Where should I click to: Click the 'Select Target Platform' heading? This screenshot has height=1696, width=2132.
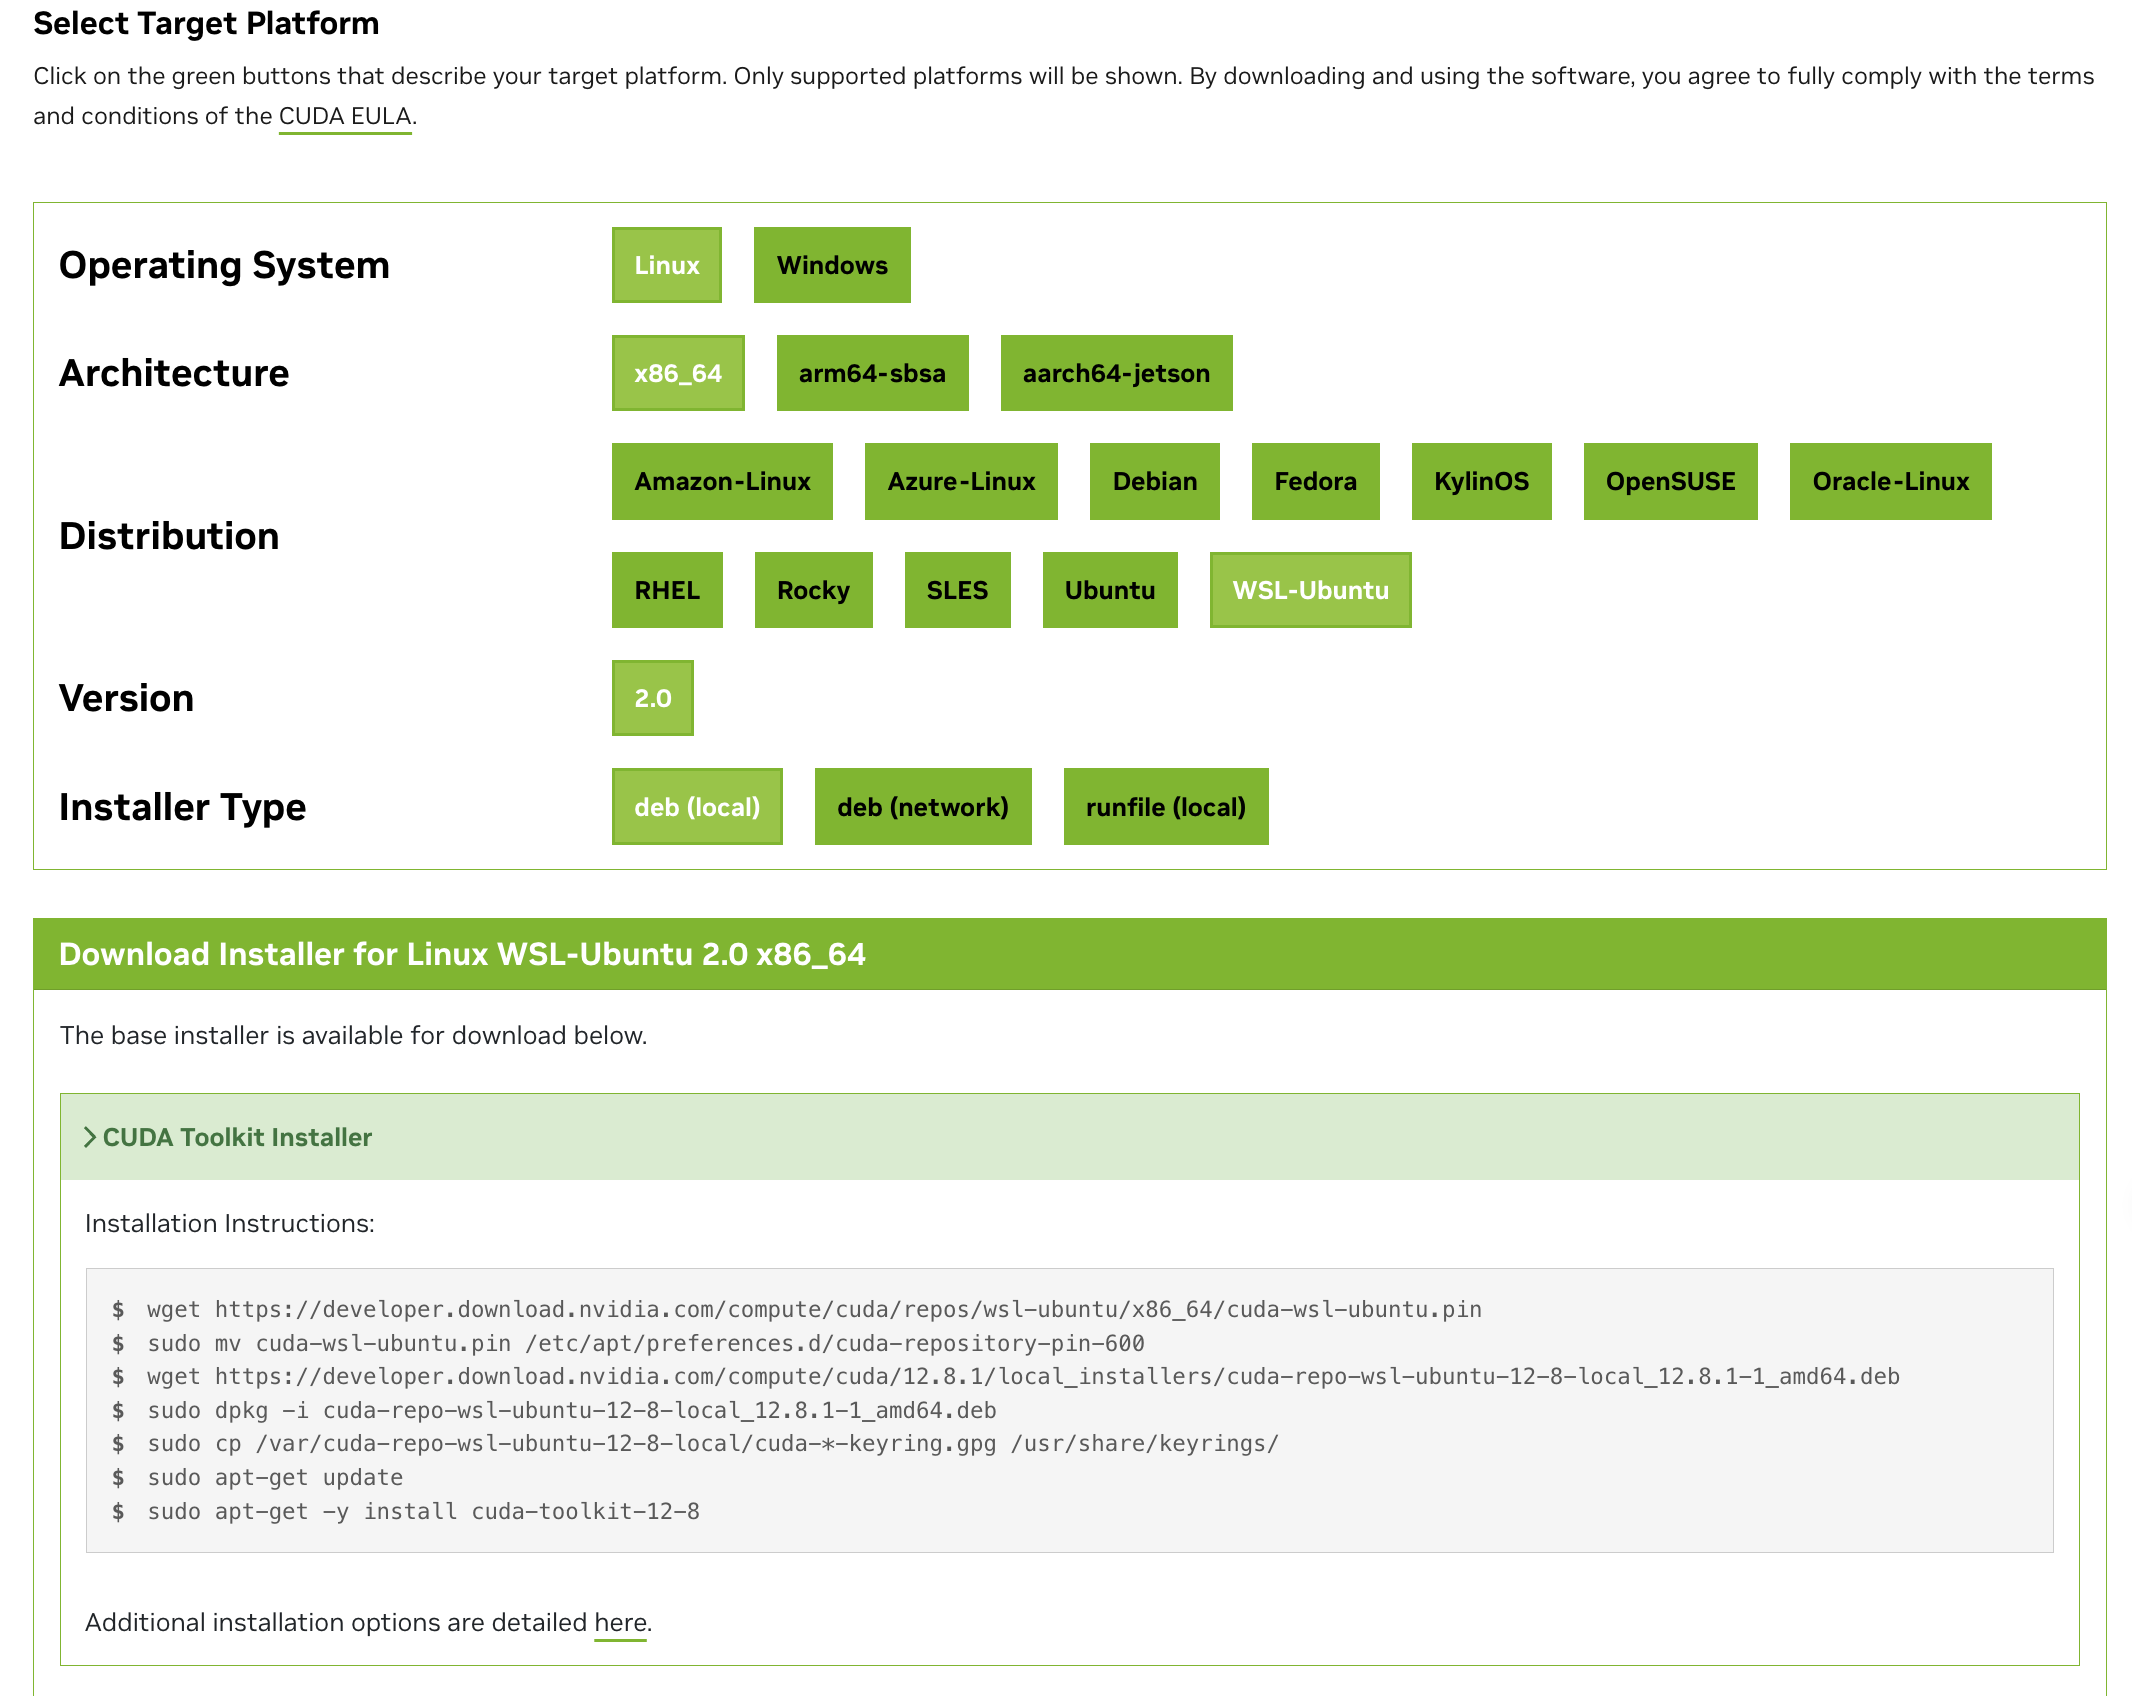tap(206, 23)
